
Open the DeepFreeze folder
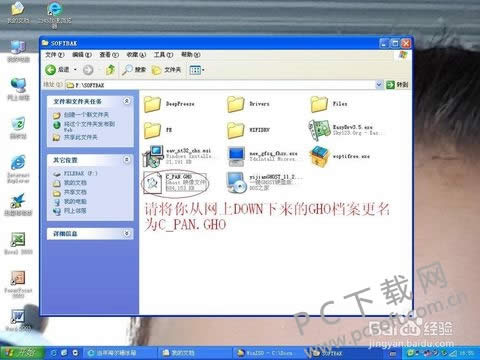tap(169, 104)
